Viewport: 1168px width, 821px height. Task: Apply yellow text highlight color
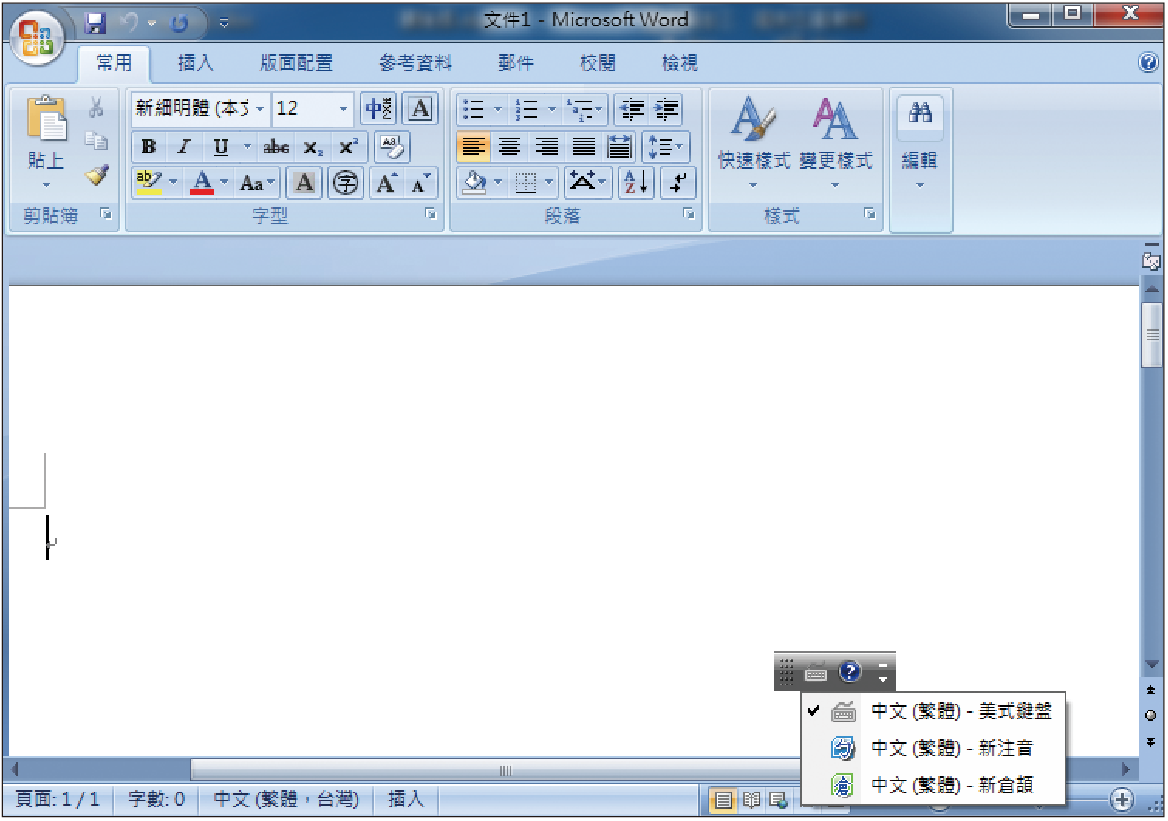(148, 183)
